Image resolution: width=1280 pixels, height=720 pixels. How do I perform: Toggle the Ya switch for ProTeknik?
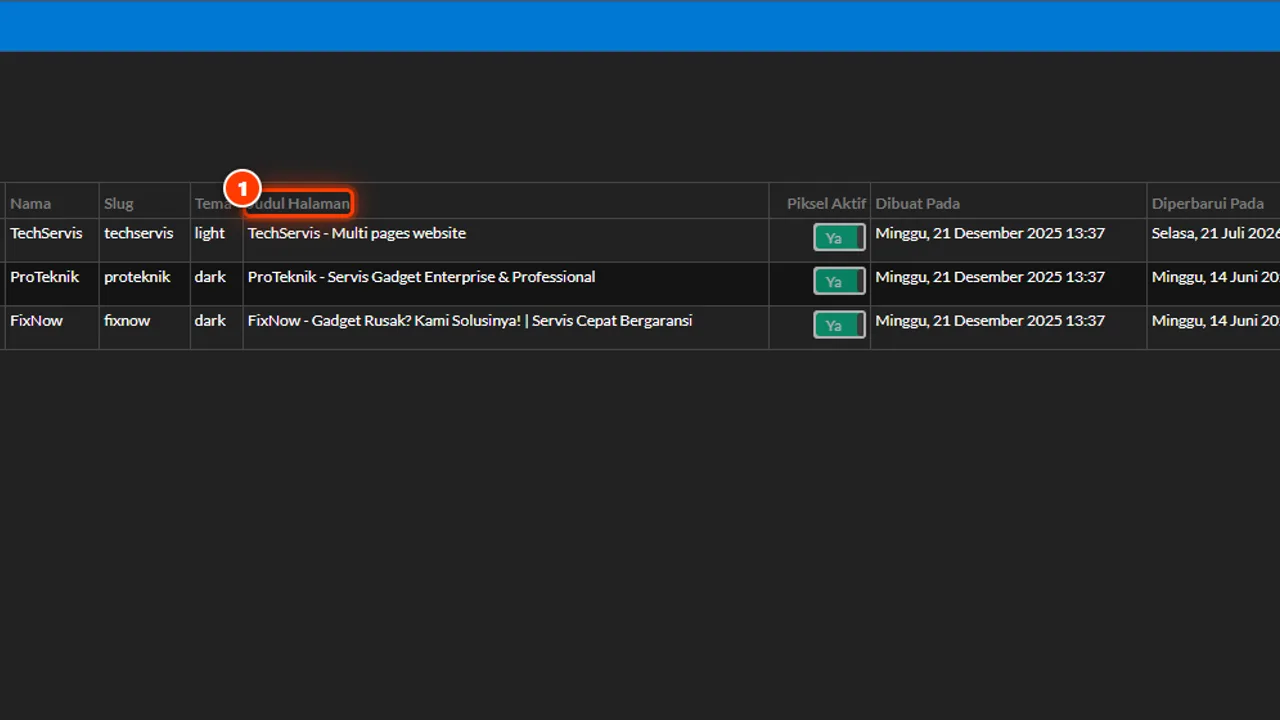839,282
